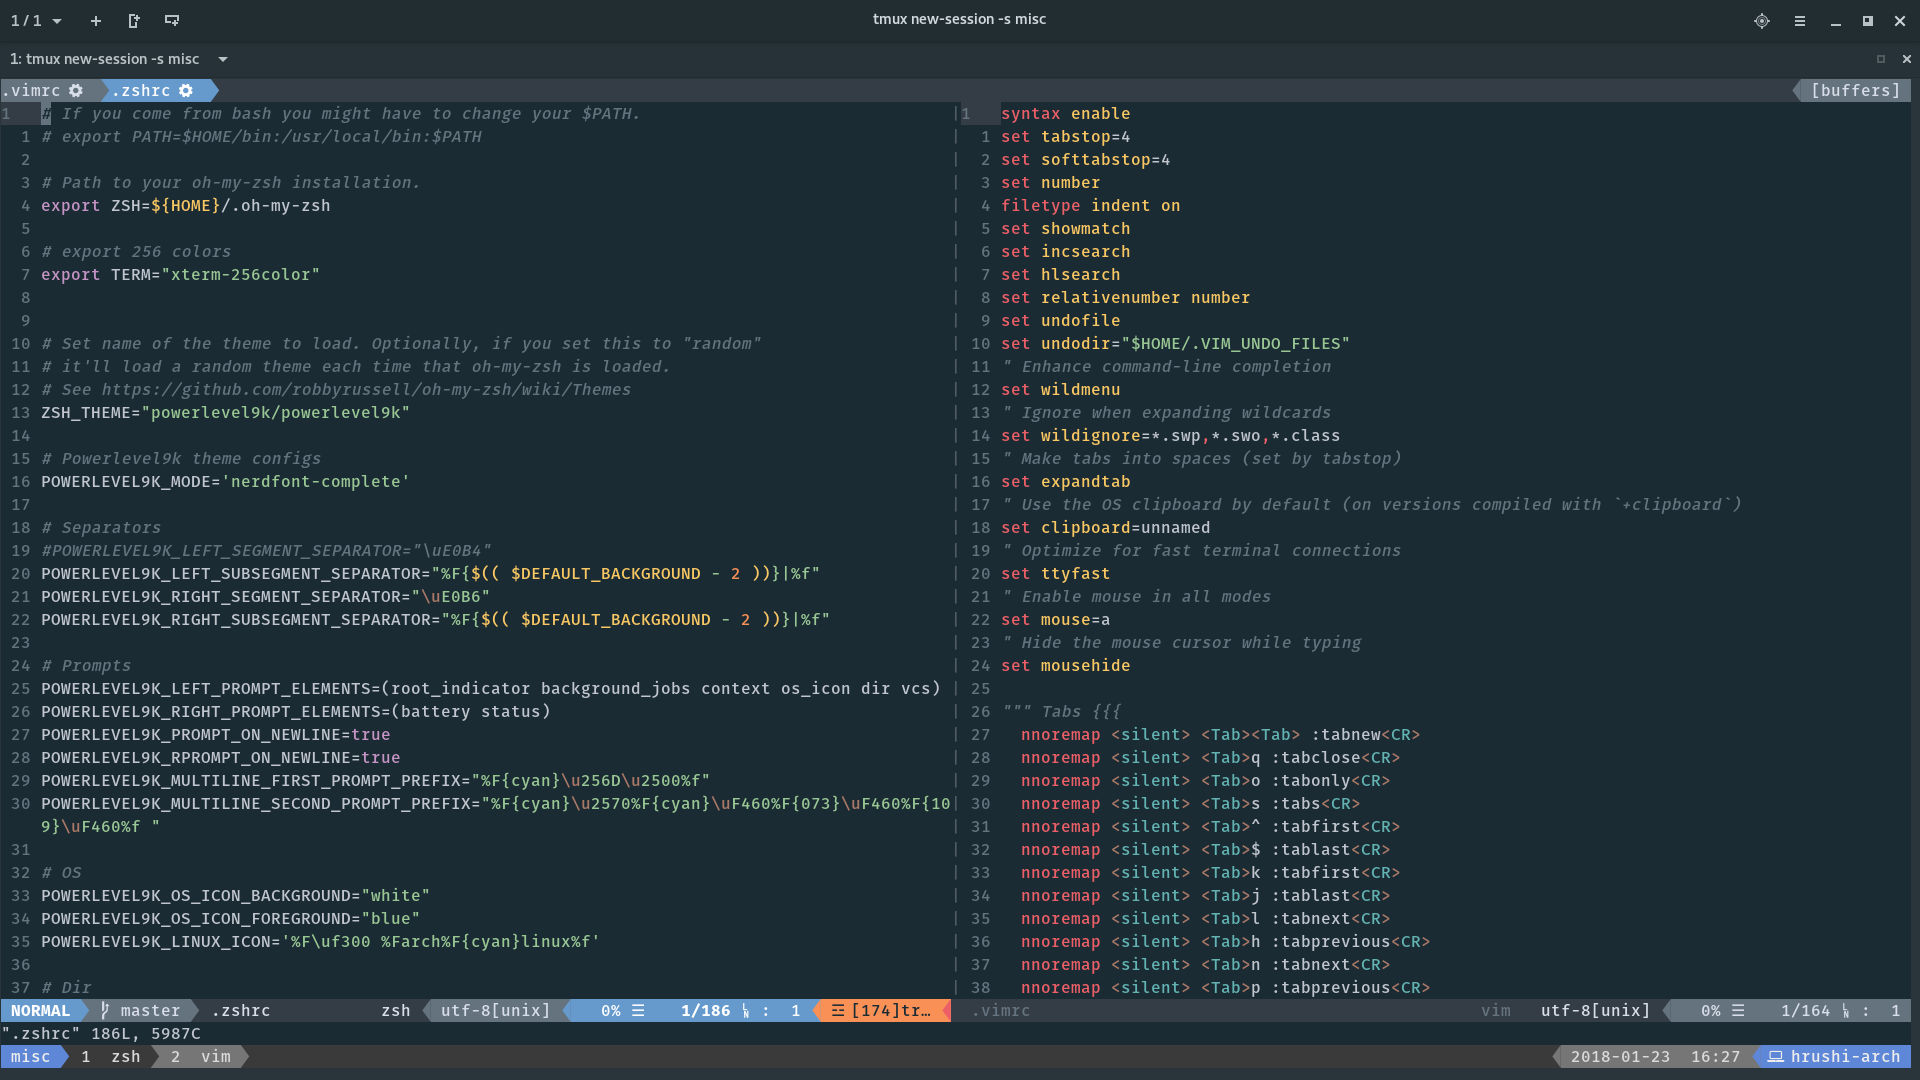The height and width of the screenshot is (1080, 1920).
Task: Click the split terminal right icon
Action: (x=134, y=21)
